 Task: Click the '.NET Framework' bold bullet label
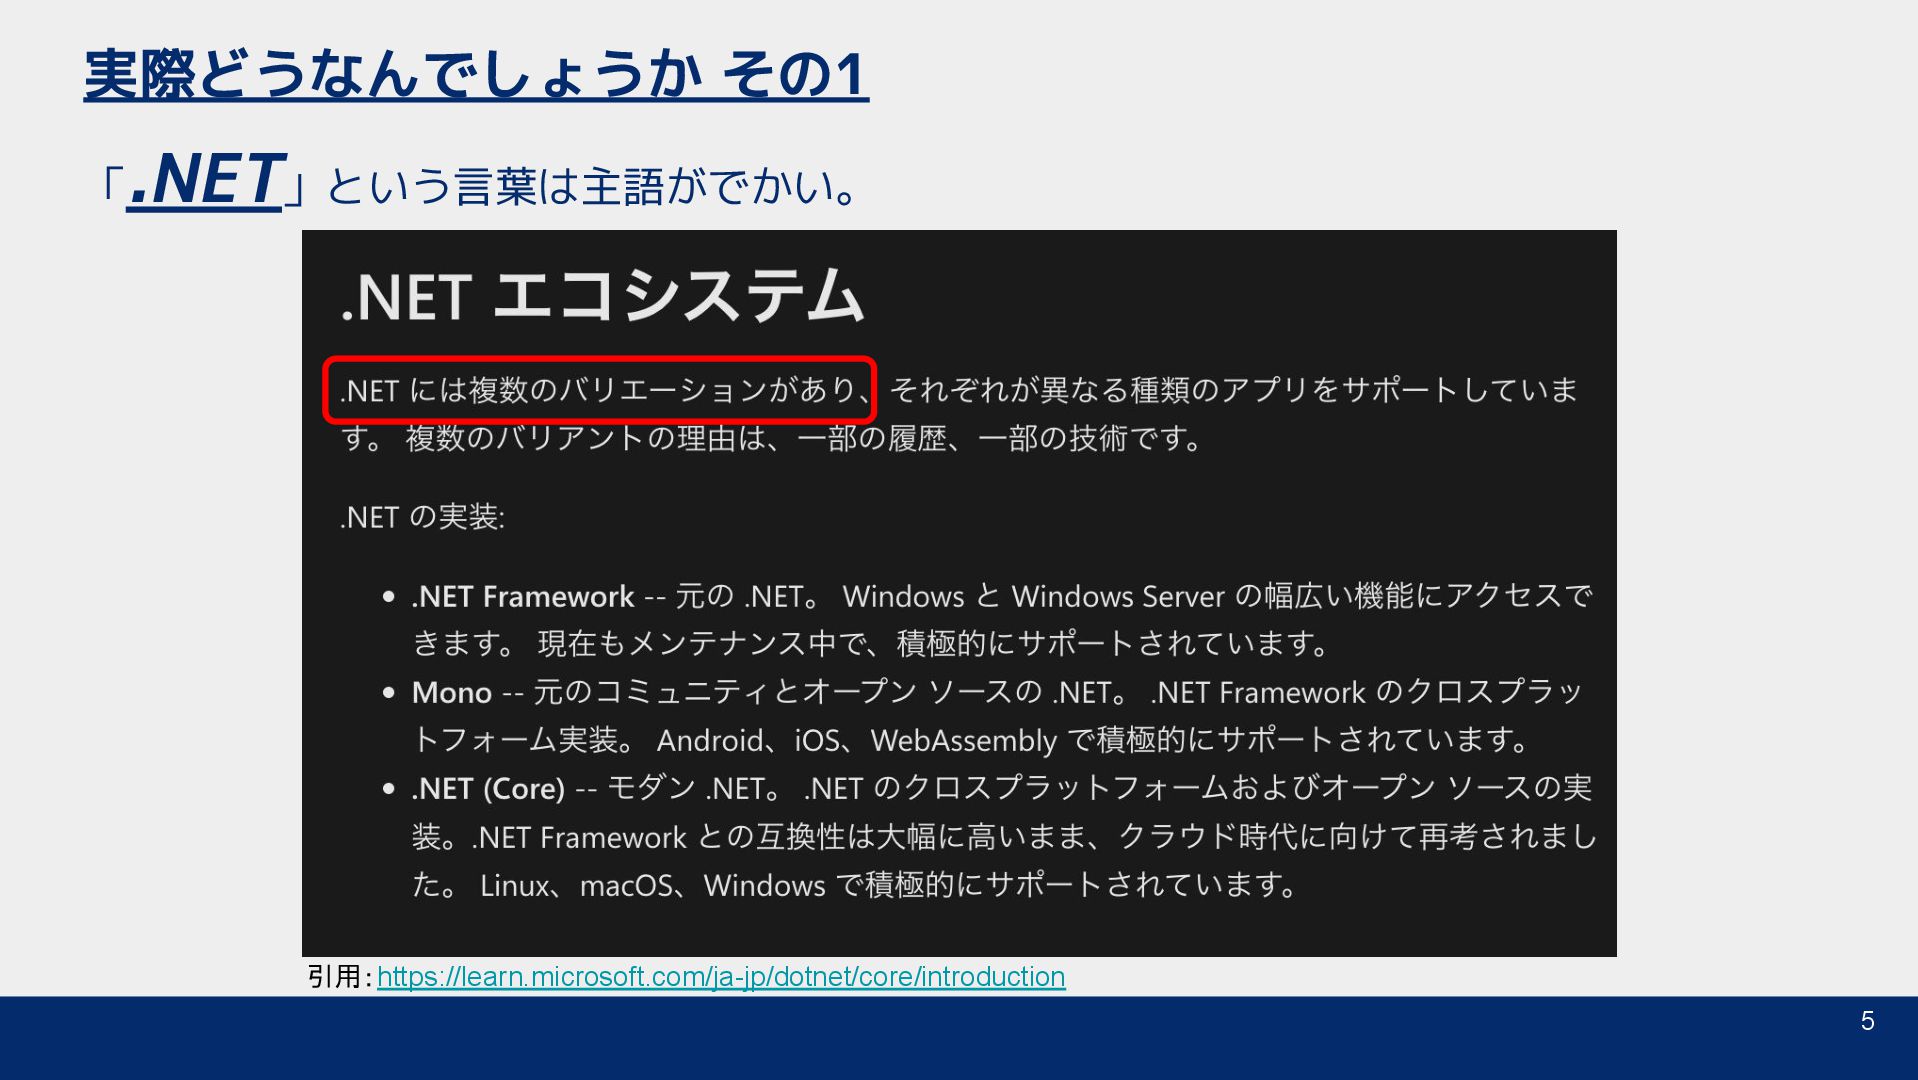click(x=522, y=597)
